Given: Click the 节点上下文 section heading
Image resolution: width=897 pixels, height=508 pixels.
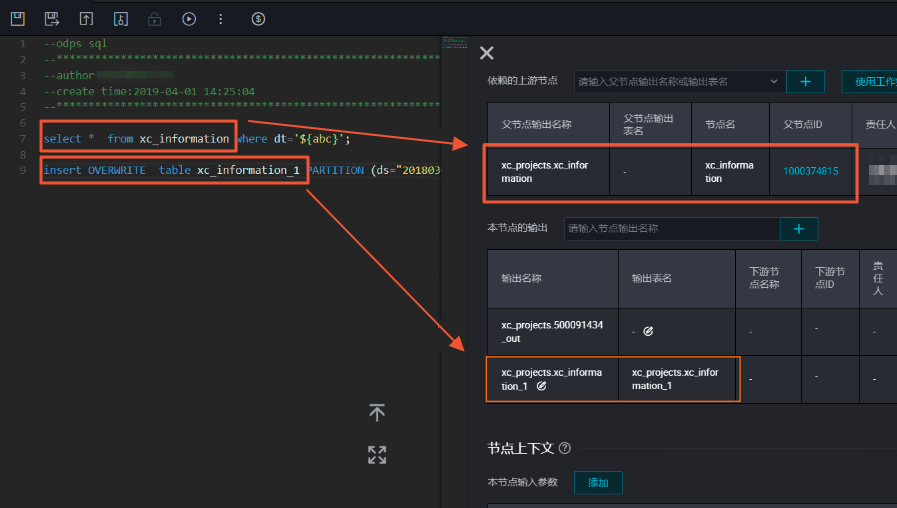Looking at the screenshot, I should (520, 448).
